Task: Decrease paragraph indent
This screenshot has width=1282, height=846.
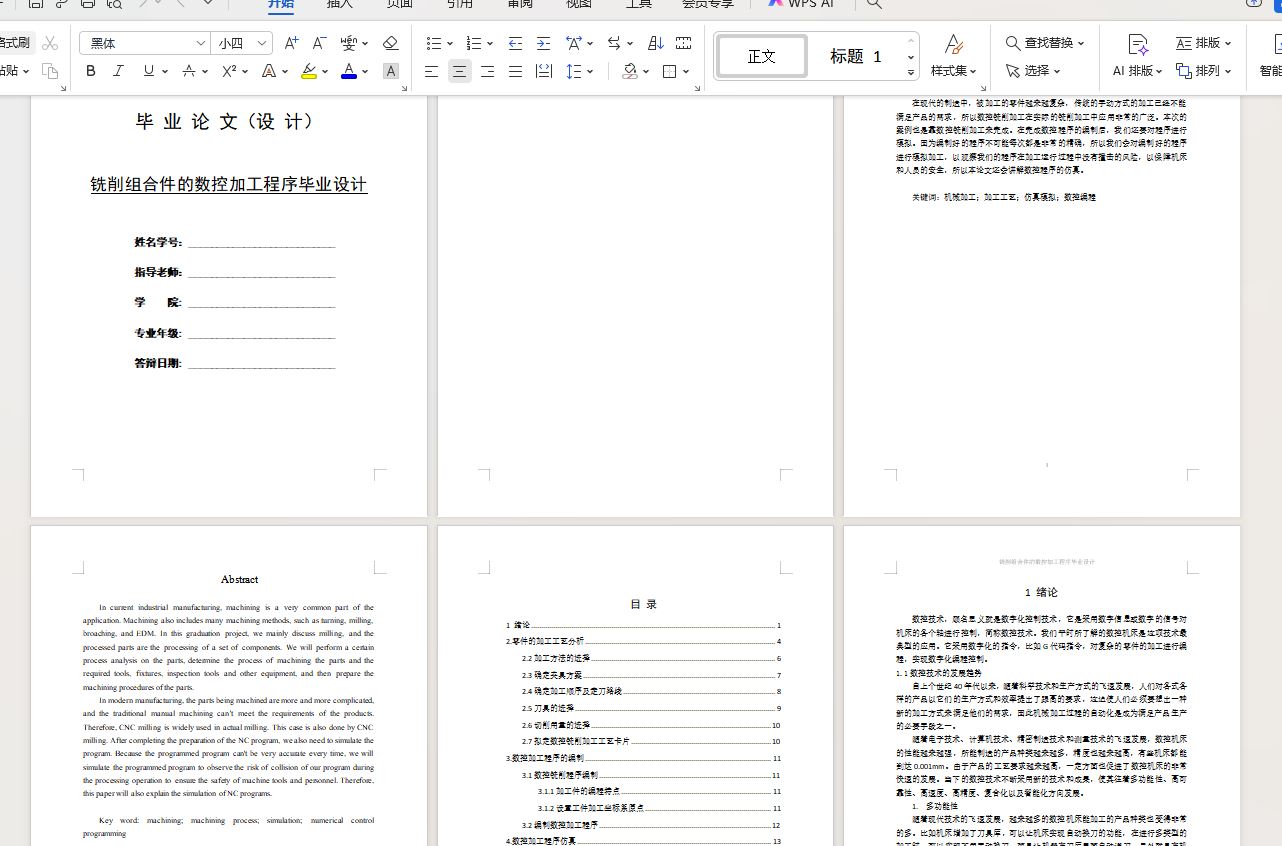Action: point(515,43)
